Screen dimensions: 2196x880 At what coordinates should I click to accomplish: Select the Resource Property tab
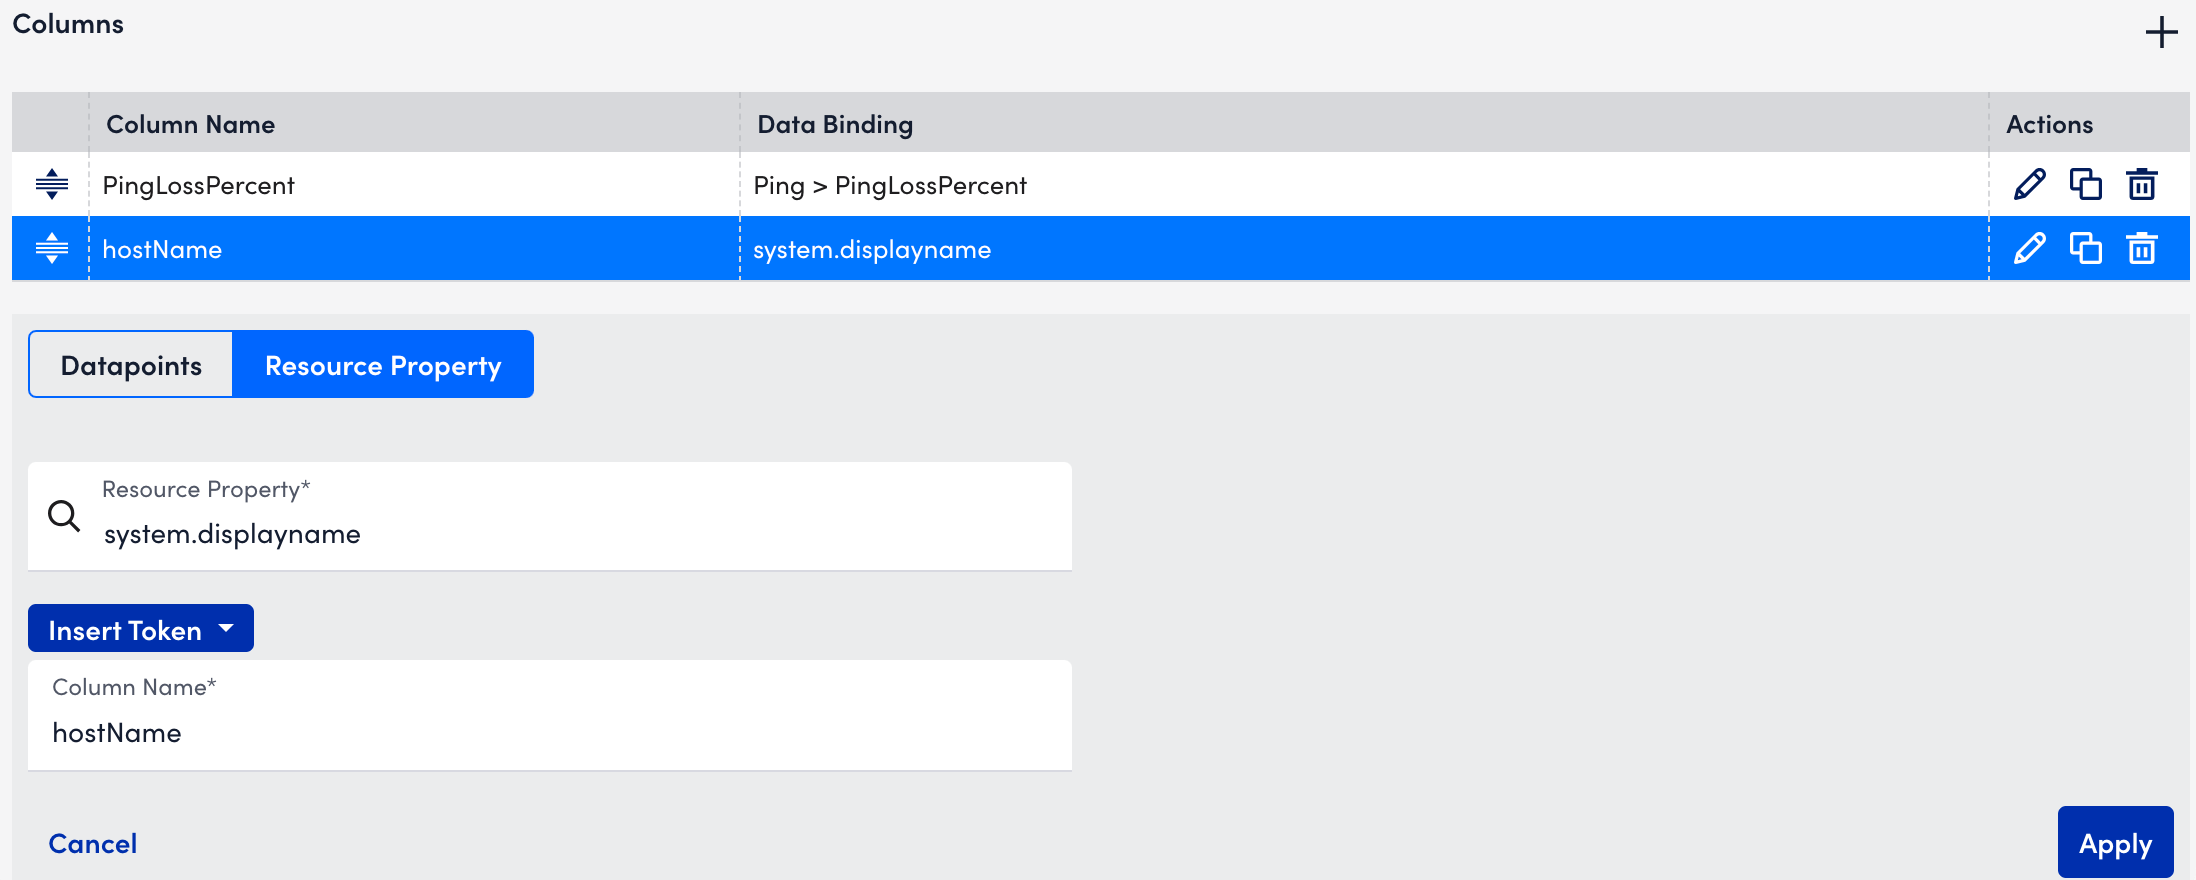click(383, 365)
